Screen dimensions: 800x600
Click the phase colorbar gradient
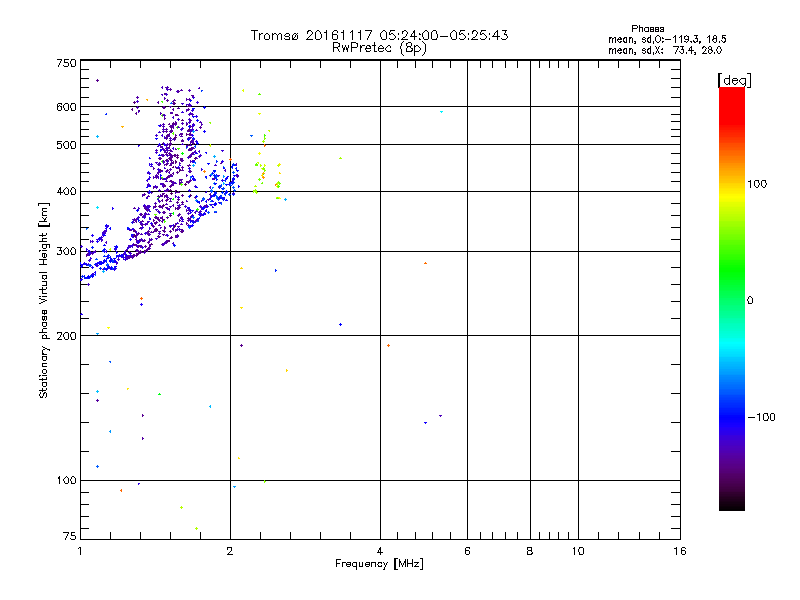(732, 298)
